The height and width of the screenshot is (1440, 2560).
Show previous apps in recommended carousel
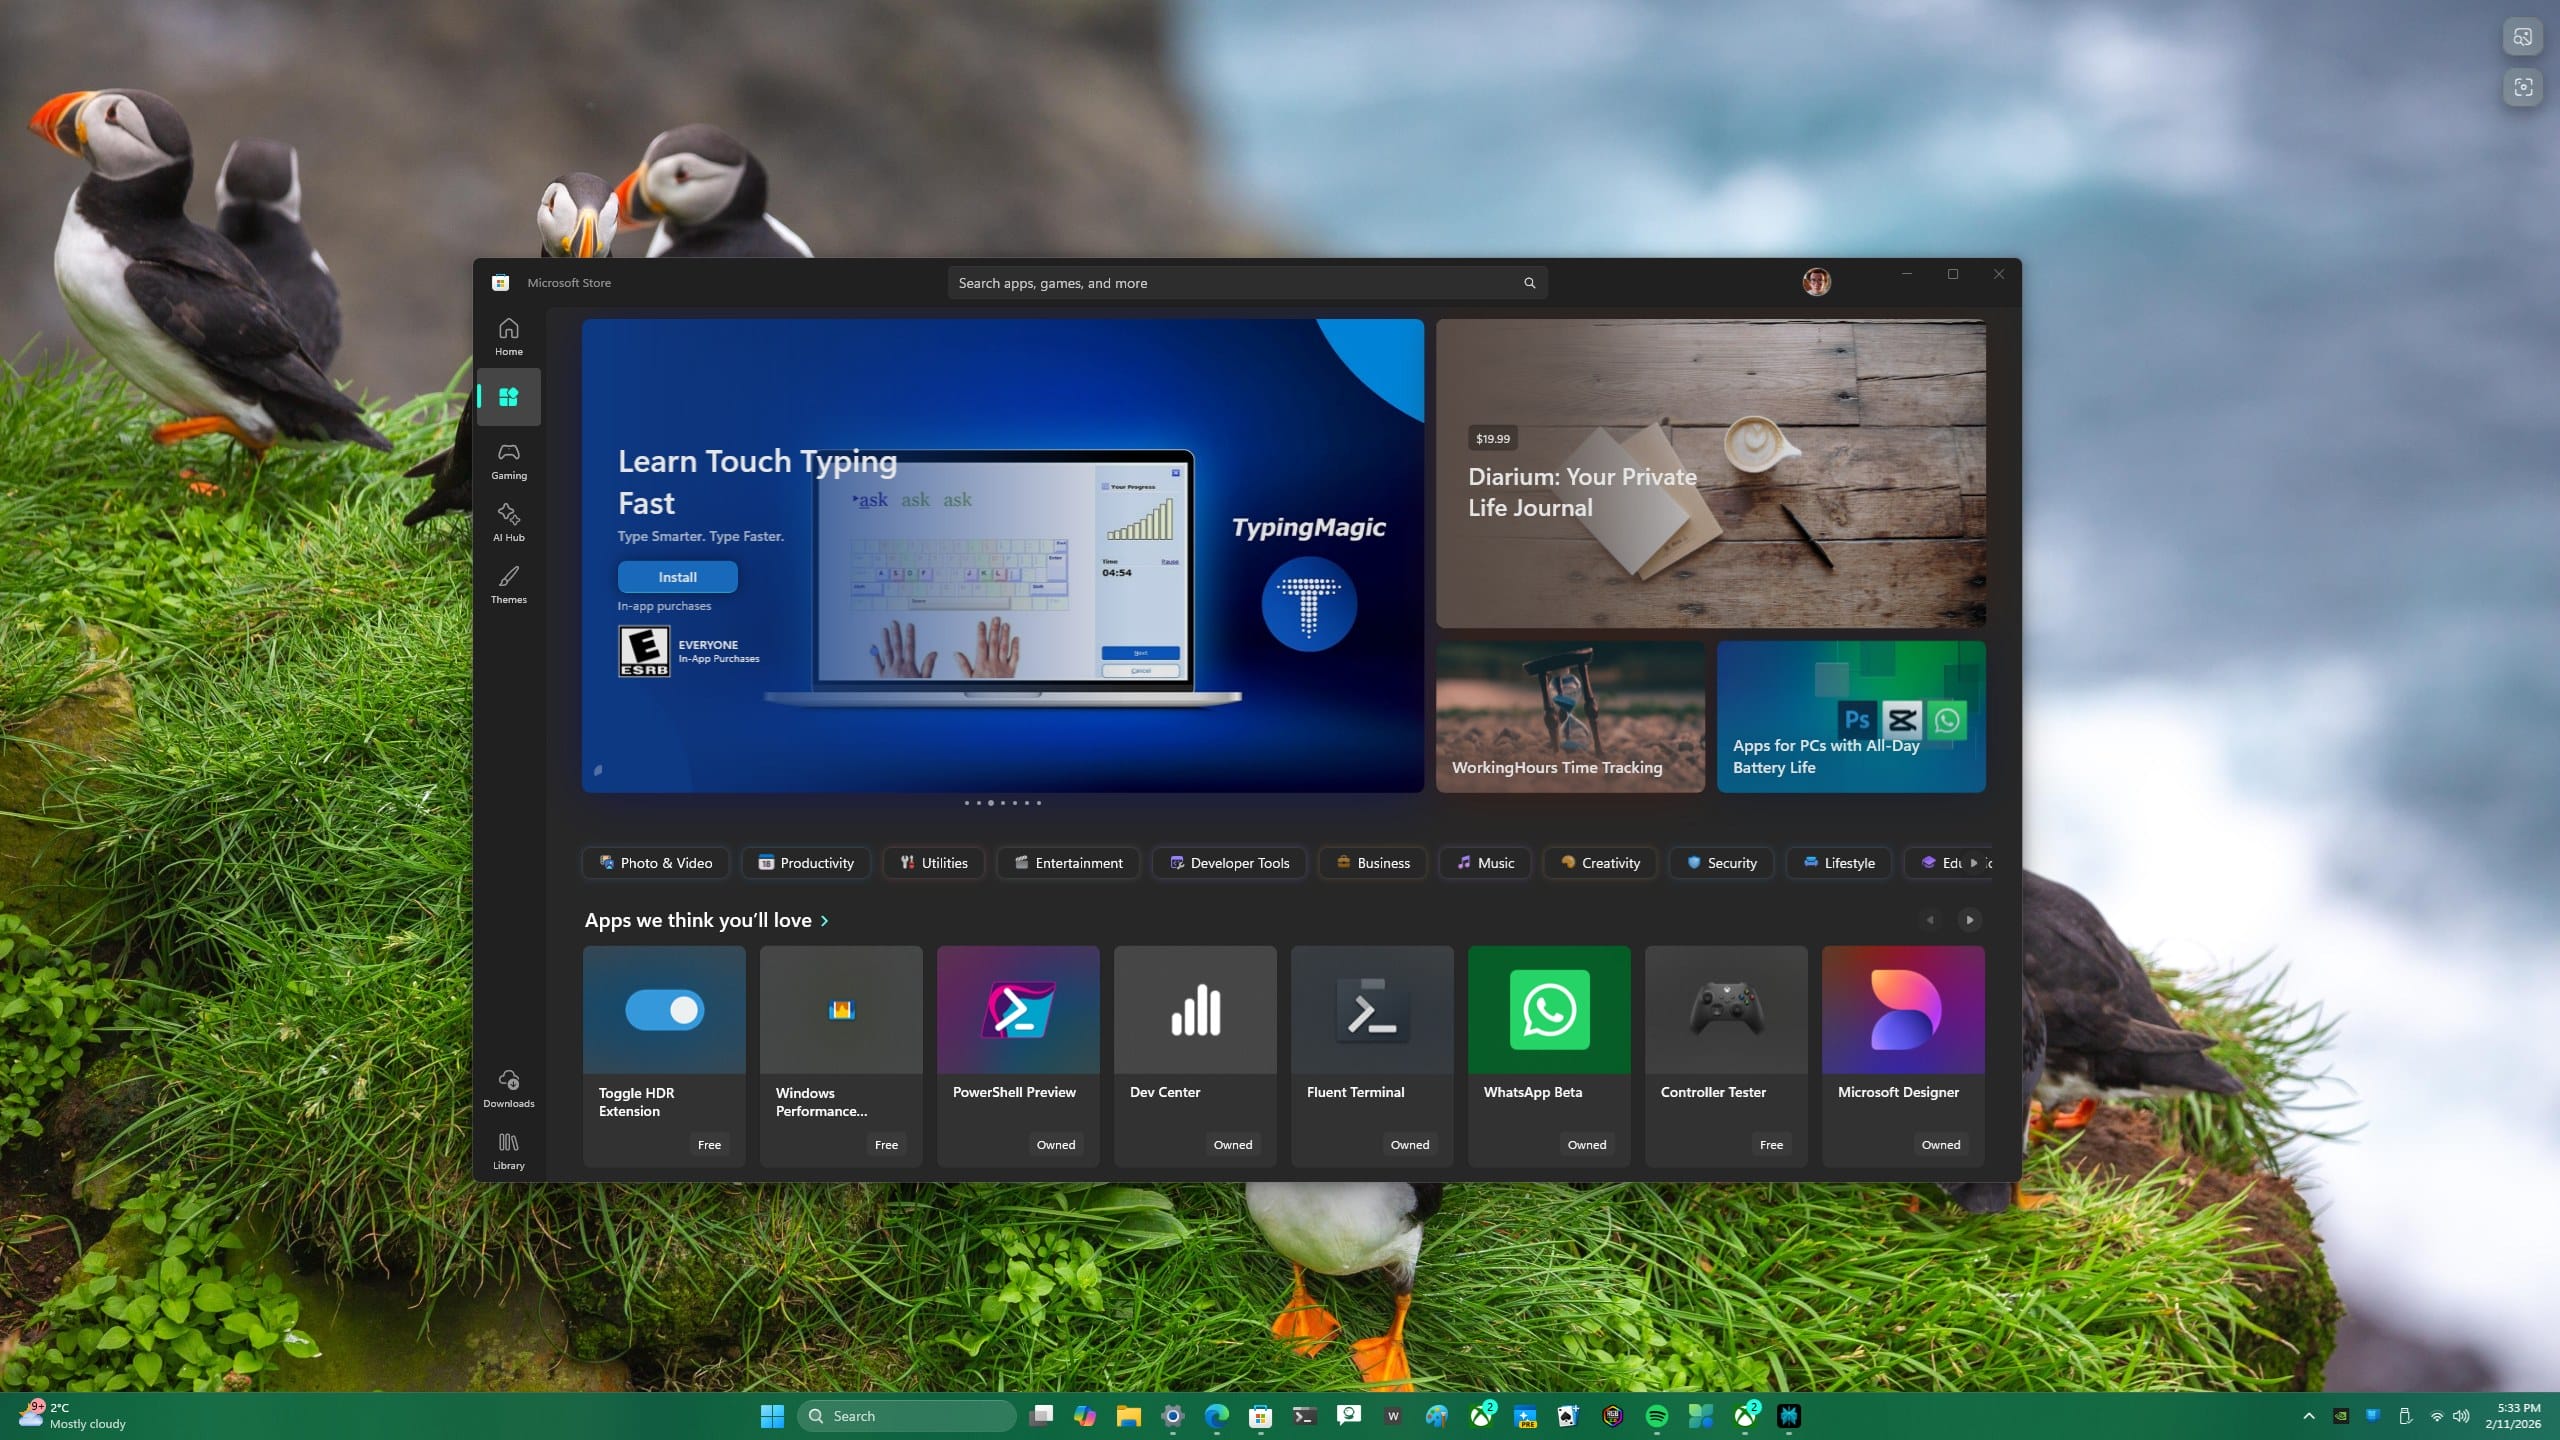tap(1930, 920)
